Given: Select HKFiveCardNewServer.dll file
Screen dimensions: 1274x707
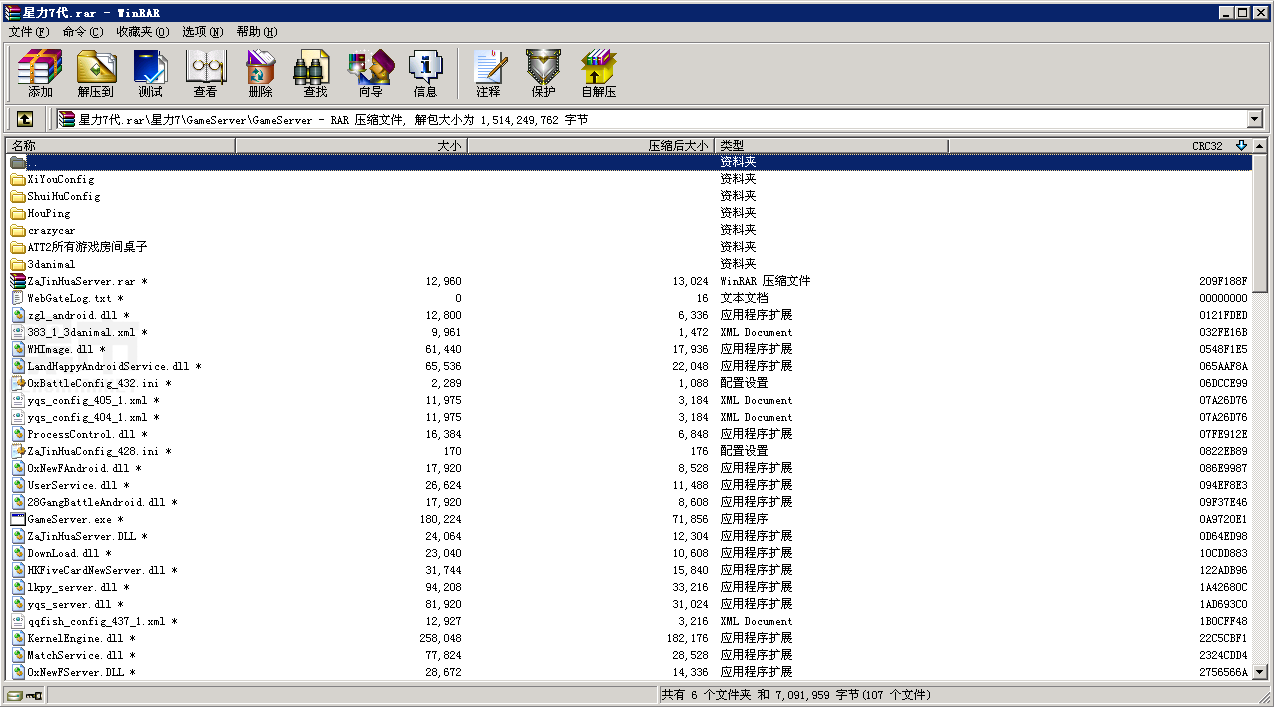Looking at the screenshot, I should pos(102,570).
